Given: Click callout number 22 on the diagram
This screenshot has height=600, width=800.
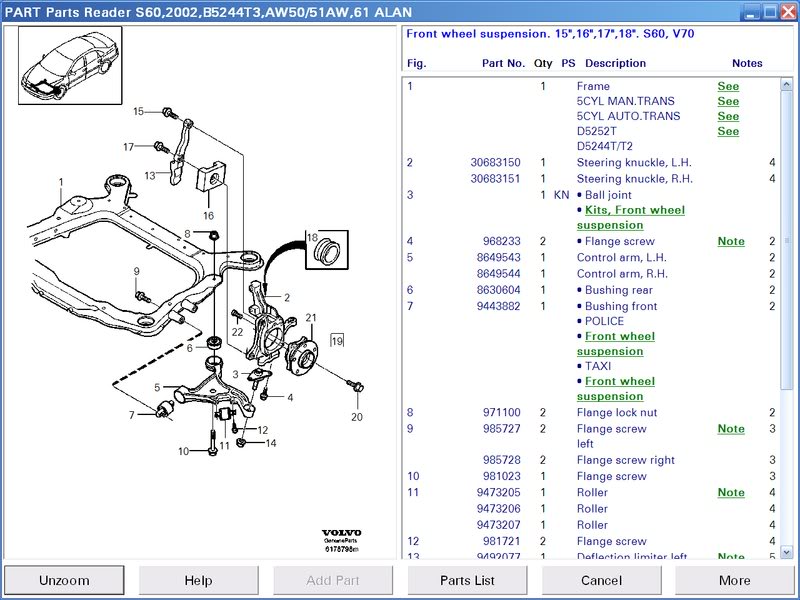Looking at the screenshot, I should click(237, 332).
